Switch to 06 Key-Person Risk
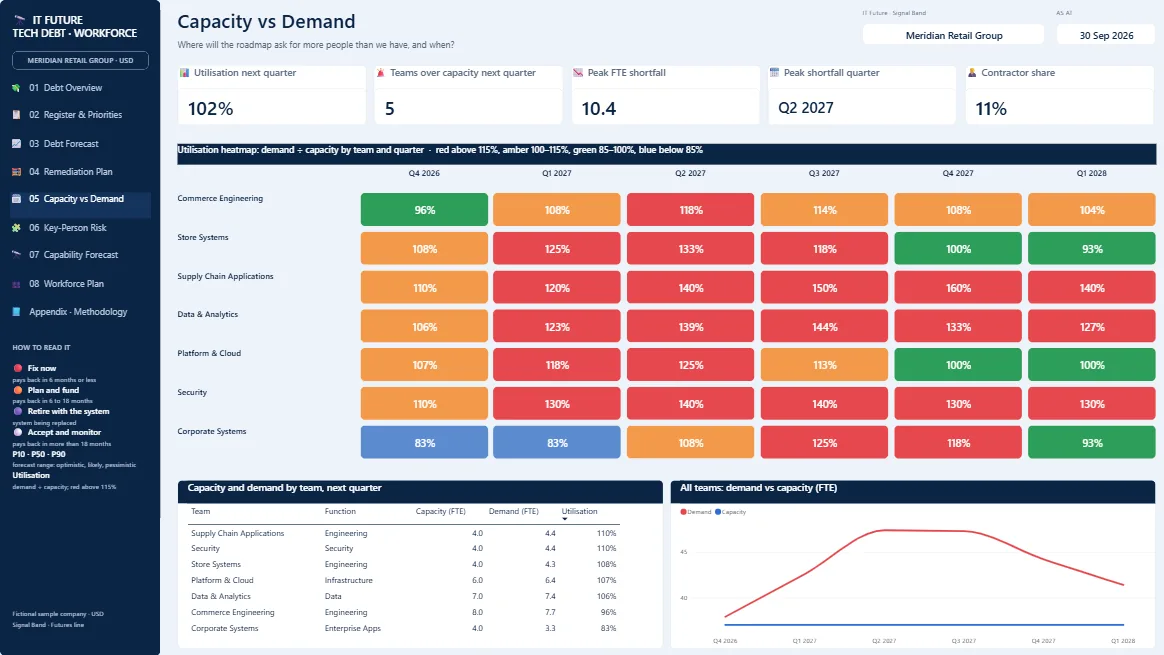This screenshot has width=1164, height=655. coord(68,228)
